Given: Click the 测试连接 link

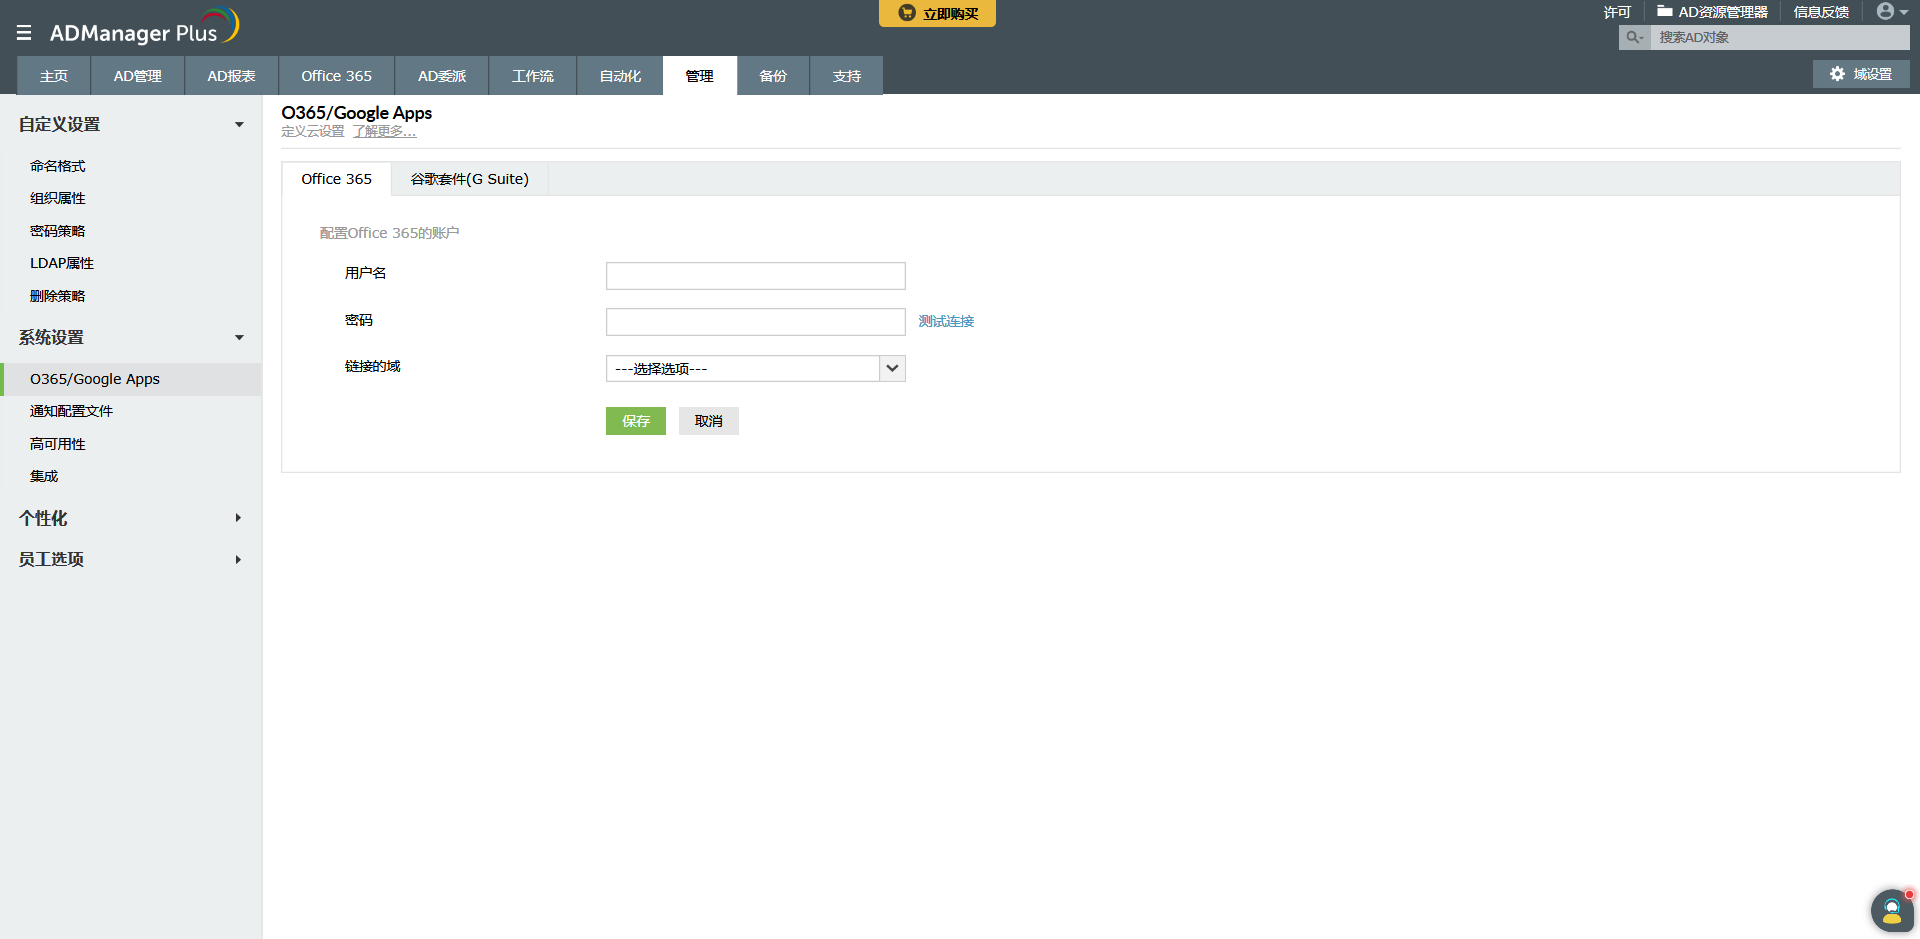Looking at the screenshot, I should pyautogui.click(x=946, y=321).
